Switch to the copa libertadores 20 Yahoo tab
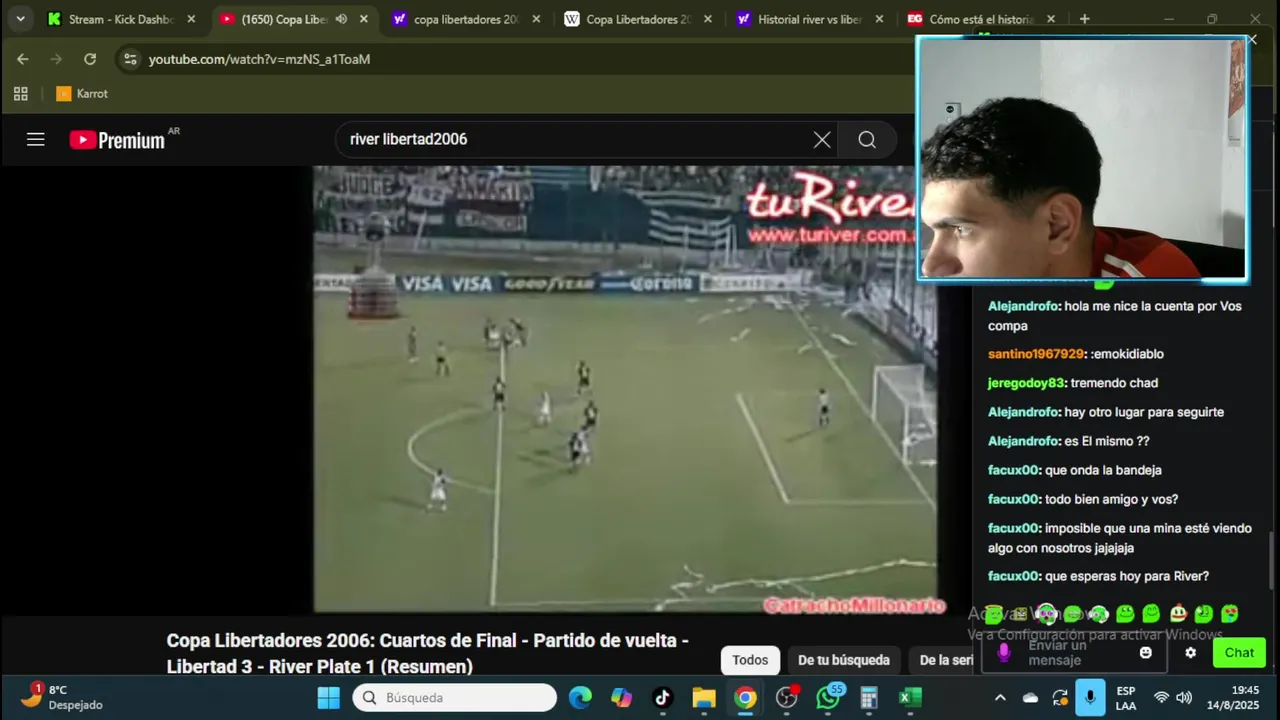The image size is (1280, 720). pos(468,19)
